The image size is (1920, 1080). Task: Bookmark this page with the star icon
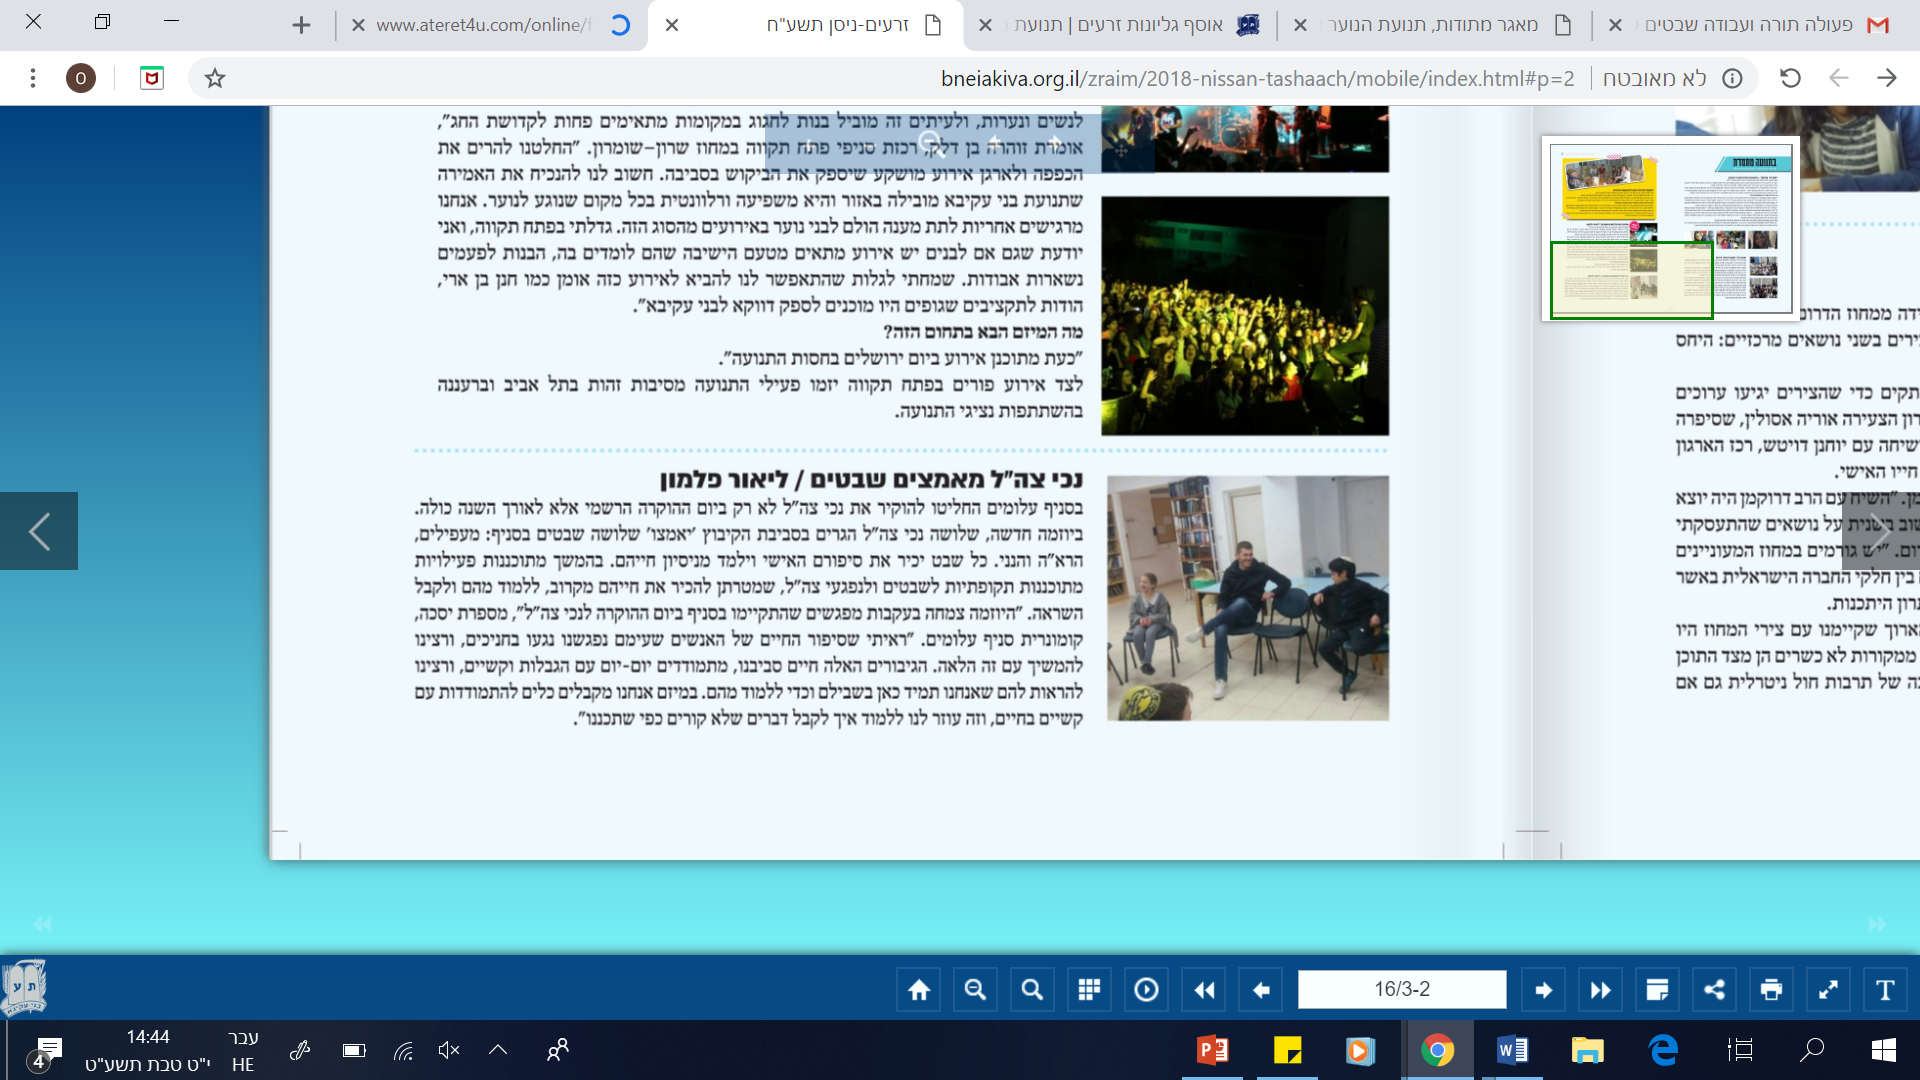215,78
